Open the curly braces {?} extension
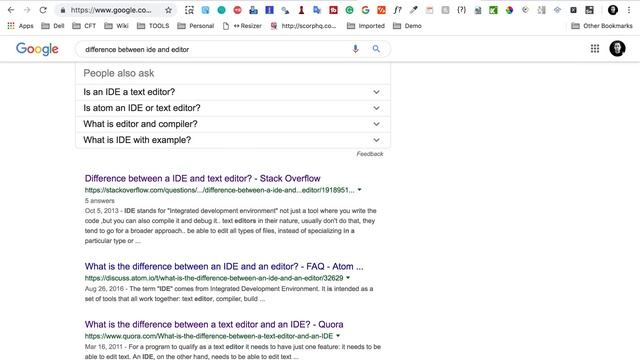The width and height of the screenshot is (640, 360). pyautogui.click(x=461, y=10)
